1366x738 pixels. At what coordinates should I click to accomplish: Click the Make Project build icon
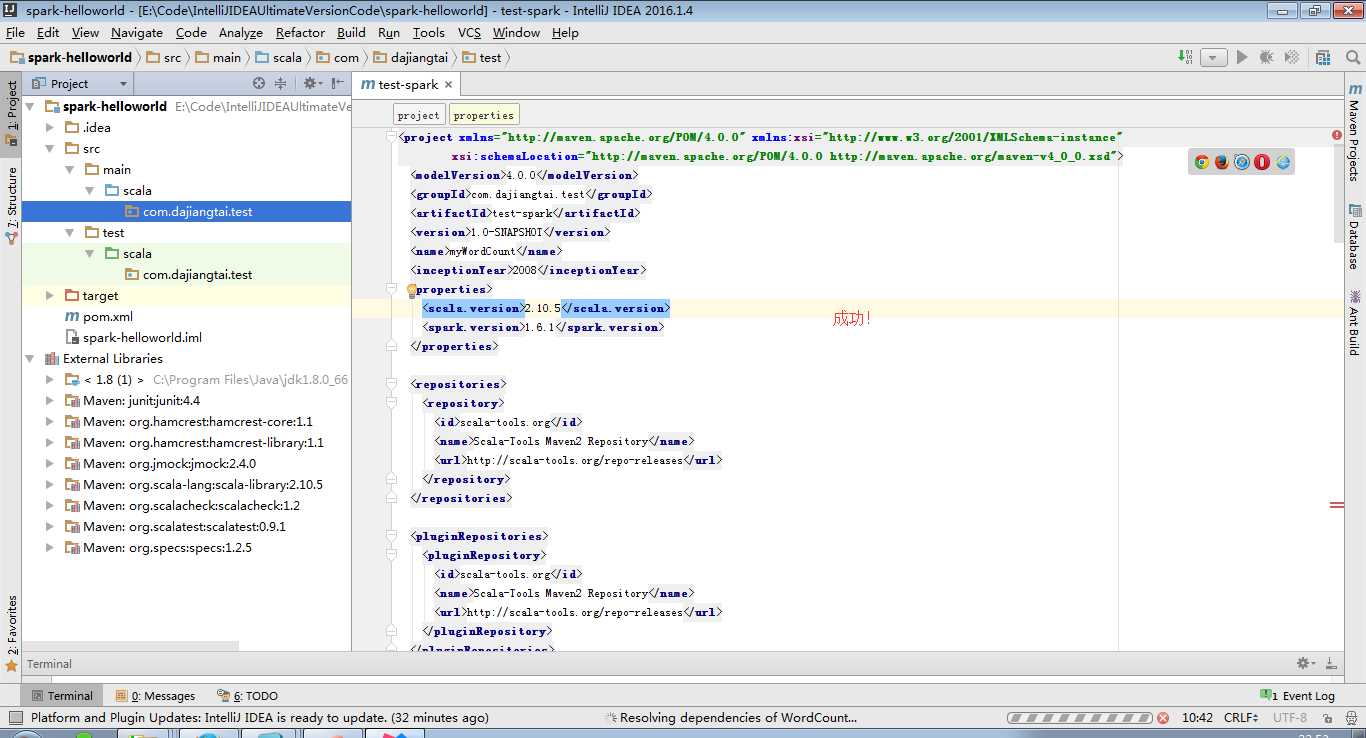1185,57
